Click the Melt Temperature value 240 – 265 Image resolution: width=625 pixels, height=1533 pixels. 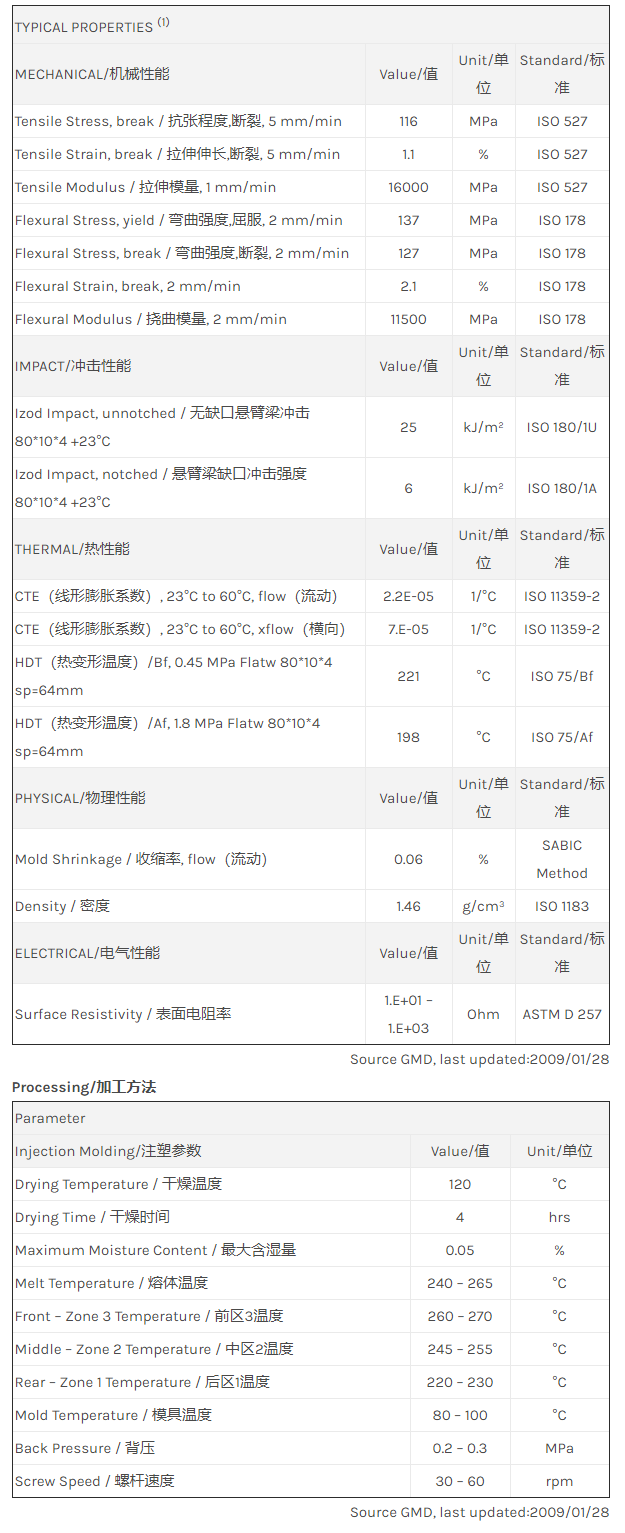pos(460,1283)
